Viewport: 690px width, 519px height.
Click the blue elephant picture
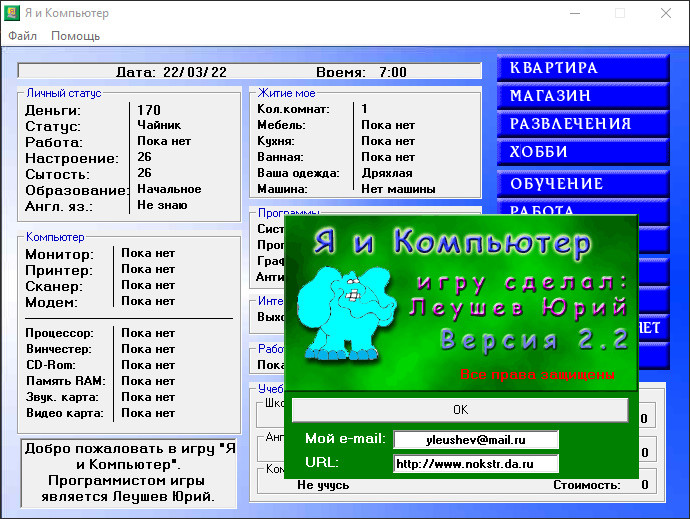coord(346,313)
